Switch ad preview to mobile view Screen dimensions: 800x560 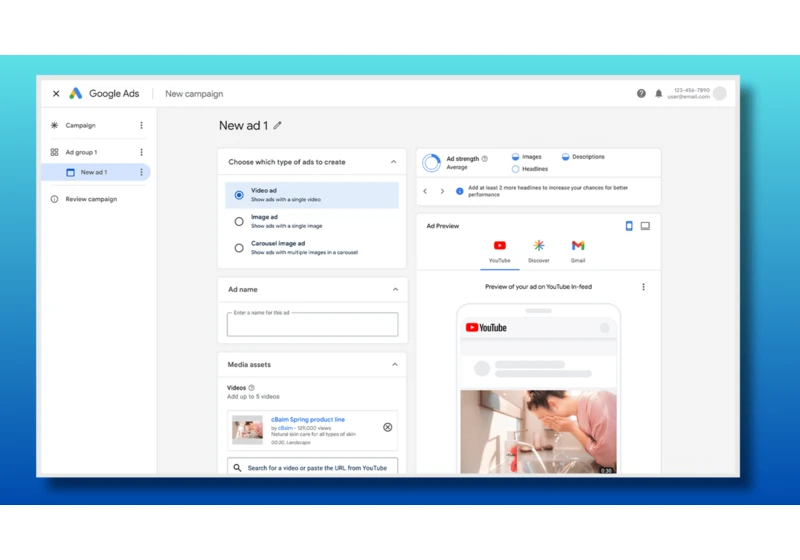pos(629,226)
